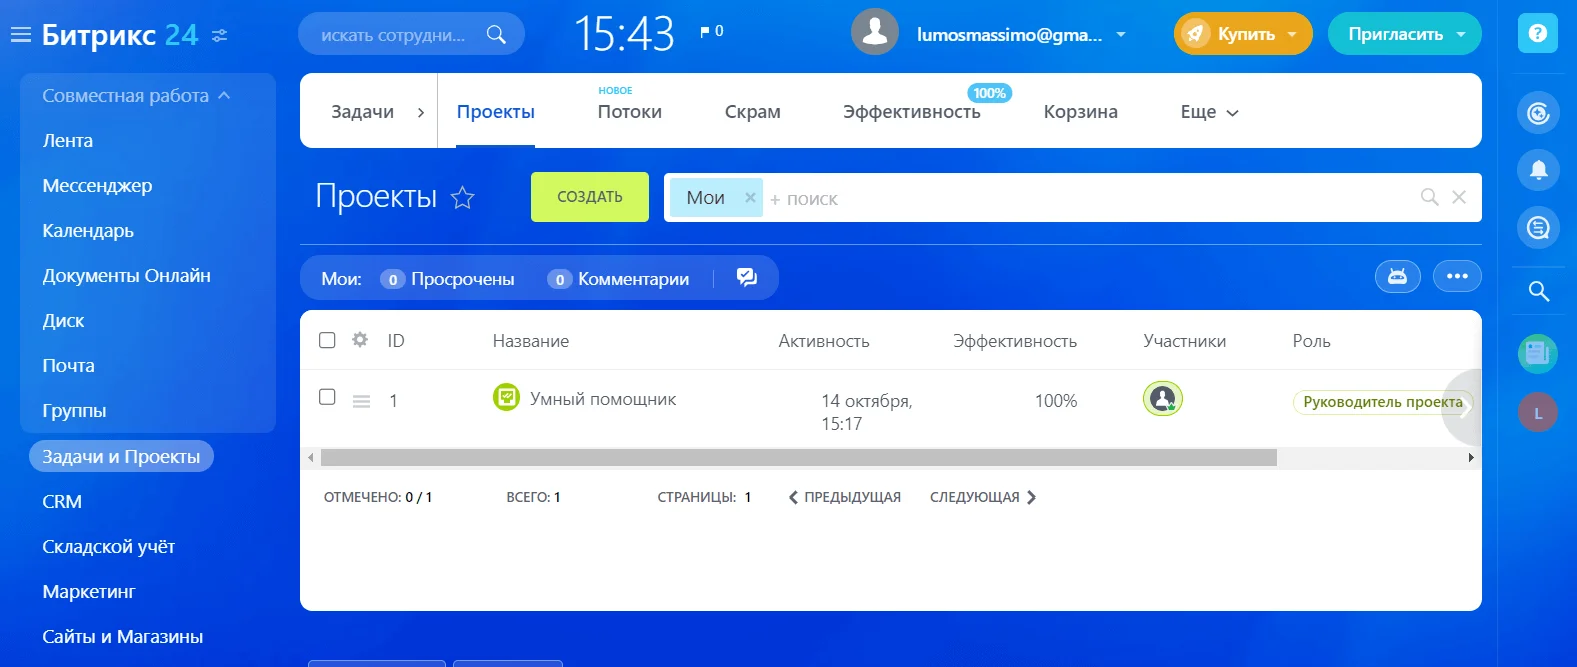The width and height of the screenshot is (1577, 667).
Task: Filter by Просрочены counter
Action: (x=447, y=279)
